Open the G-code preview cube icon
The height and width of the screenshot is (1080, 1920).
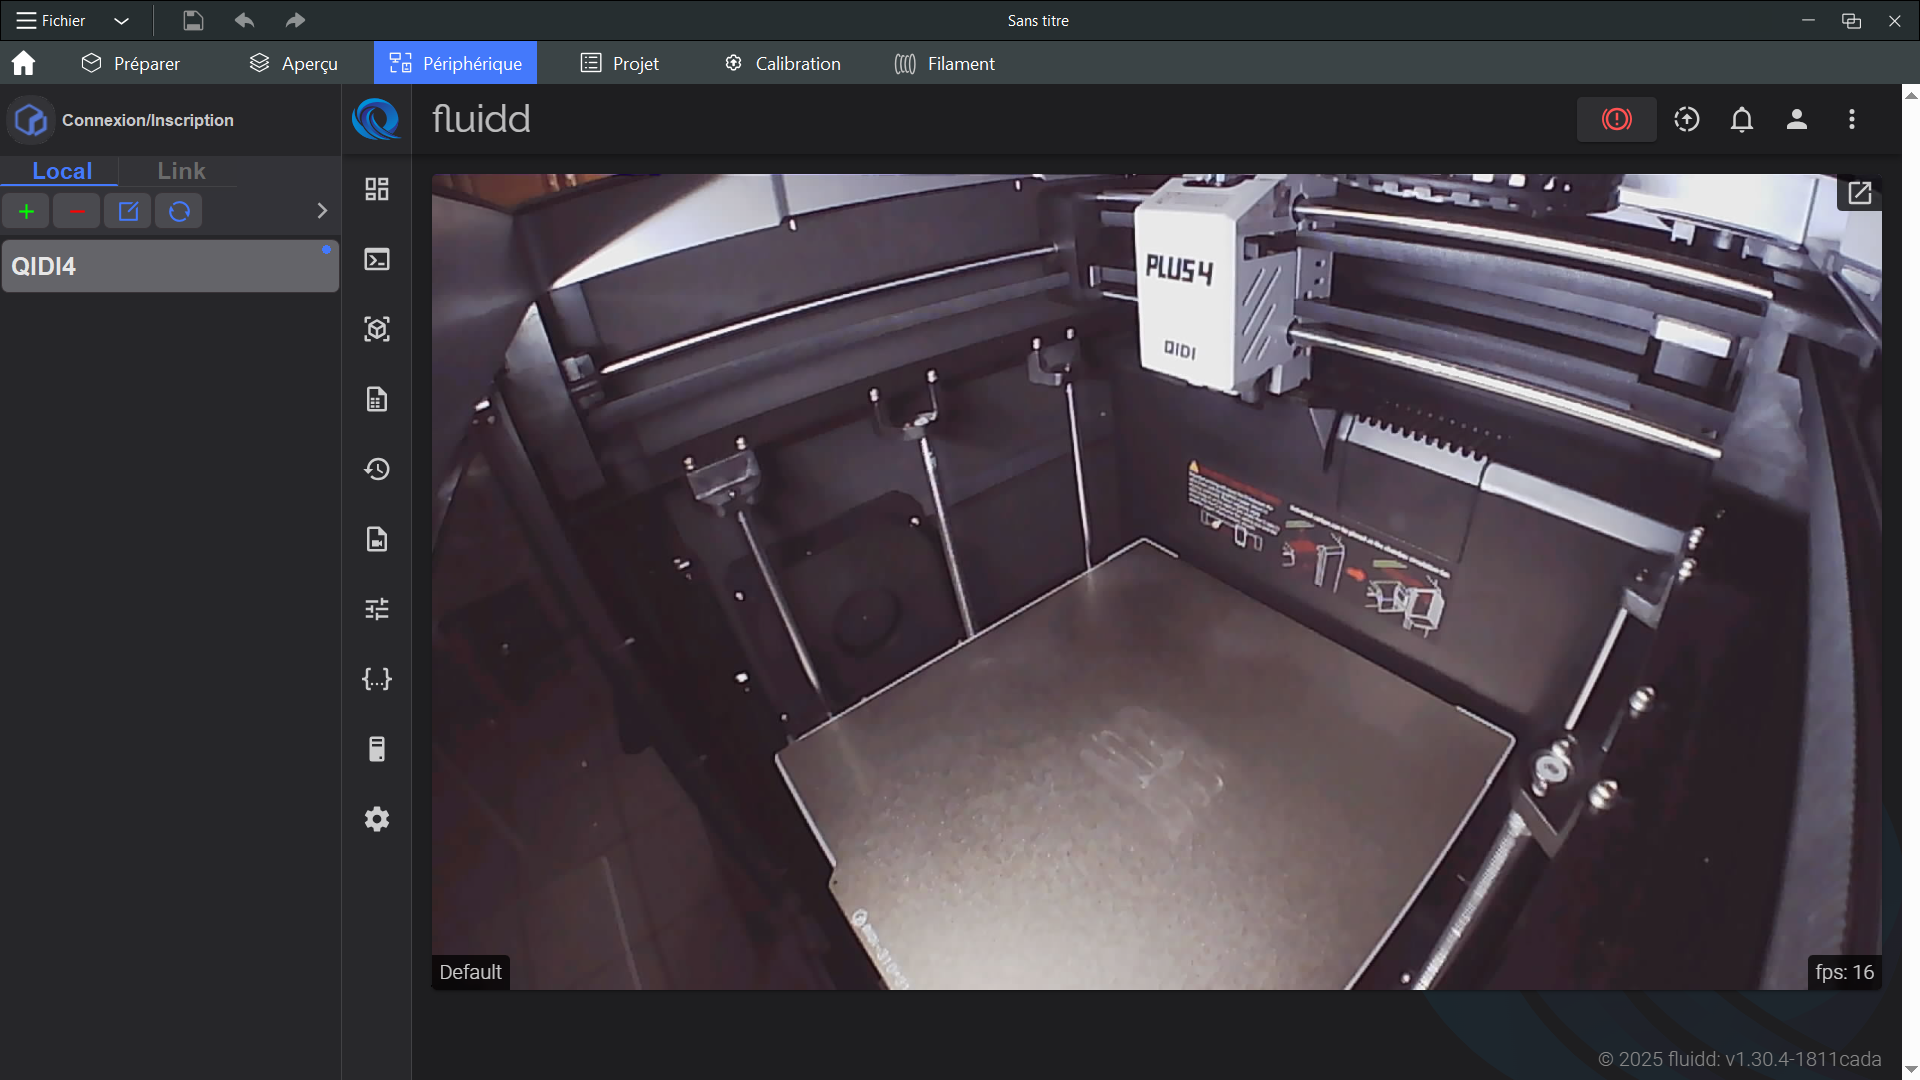(377, 330)
